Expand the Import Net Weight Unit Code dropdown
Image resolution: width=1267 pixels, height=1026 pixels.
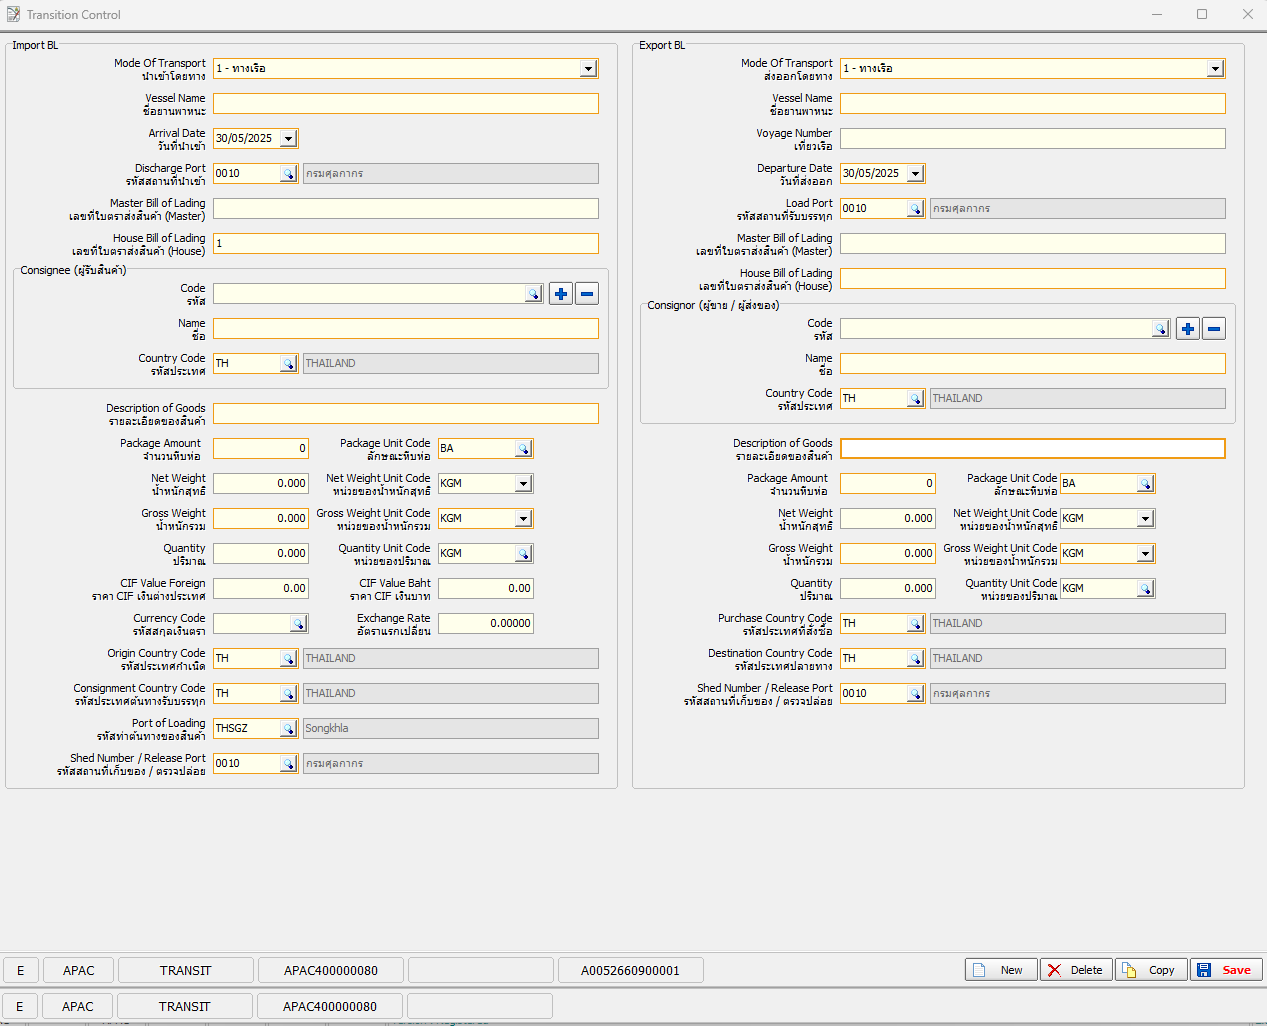(x=523, y=484)
